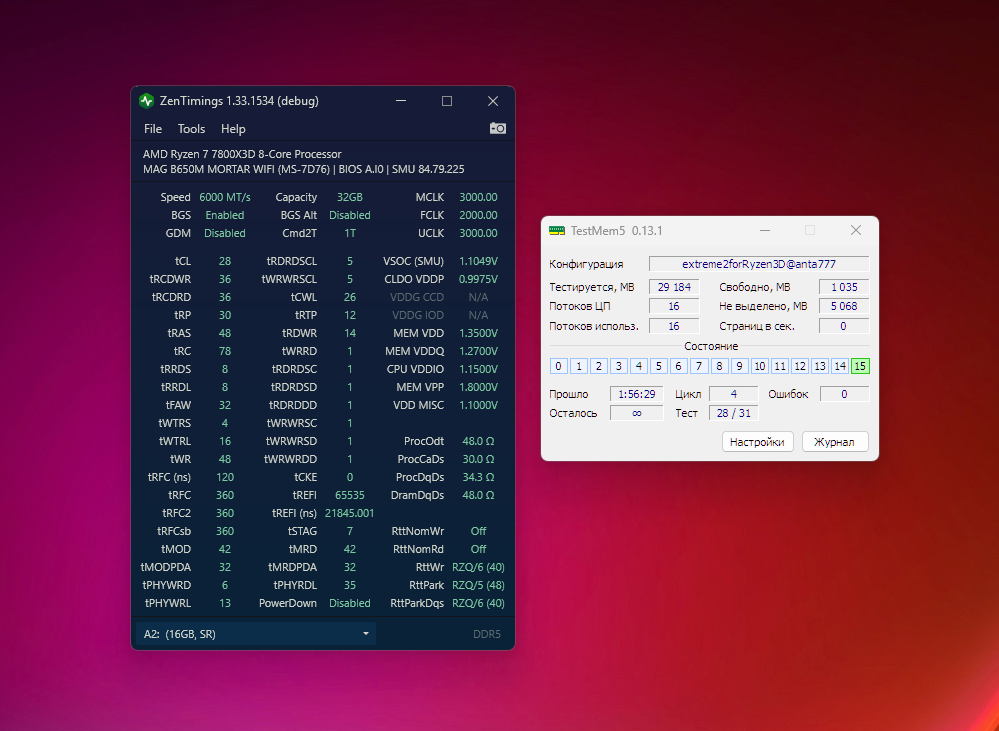Minimize the TestMem5 window
This screenshot has width=999, height=731.
coord(765,231)
